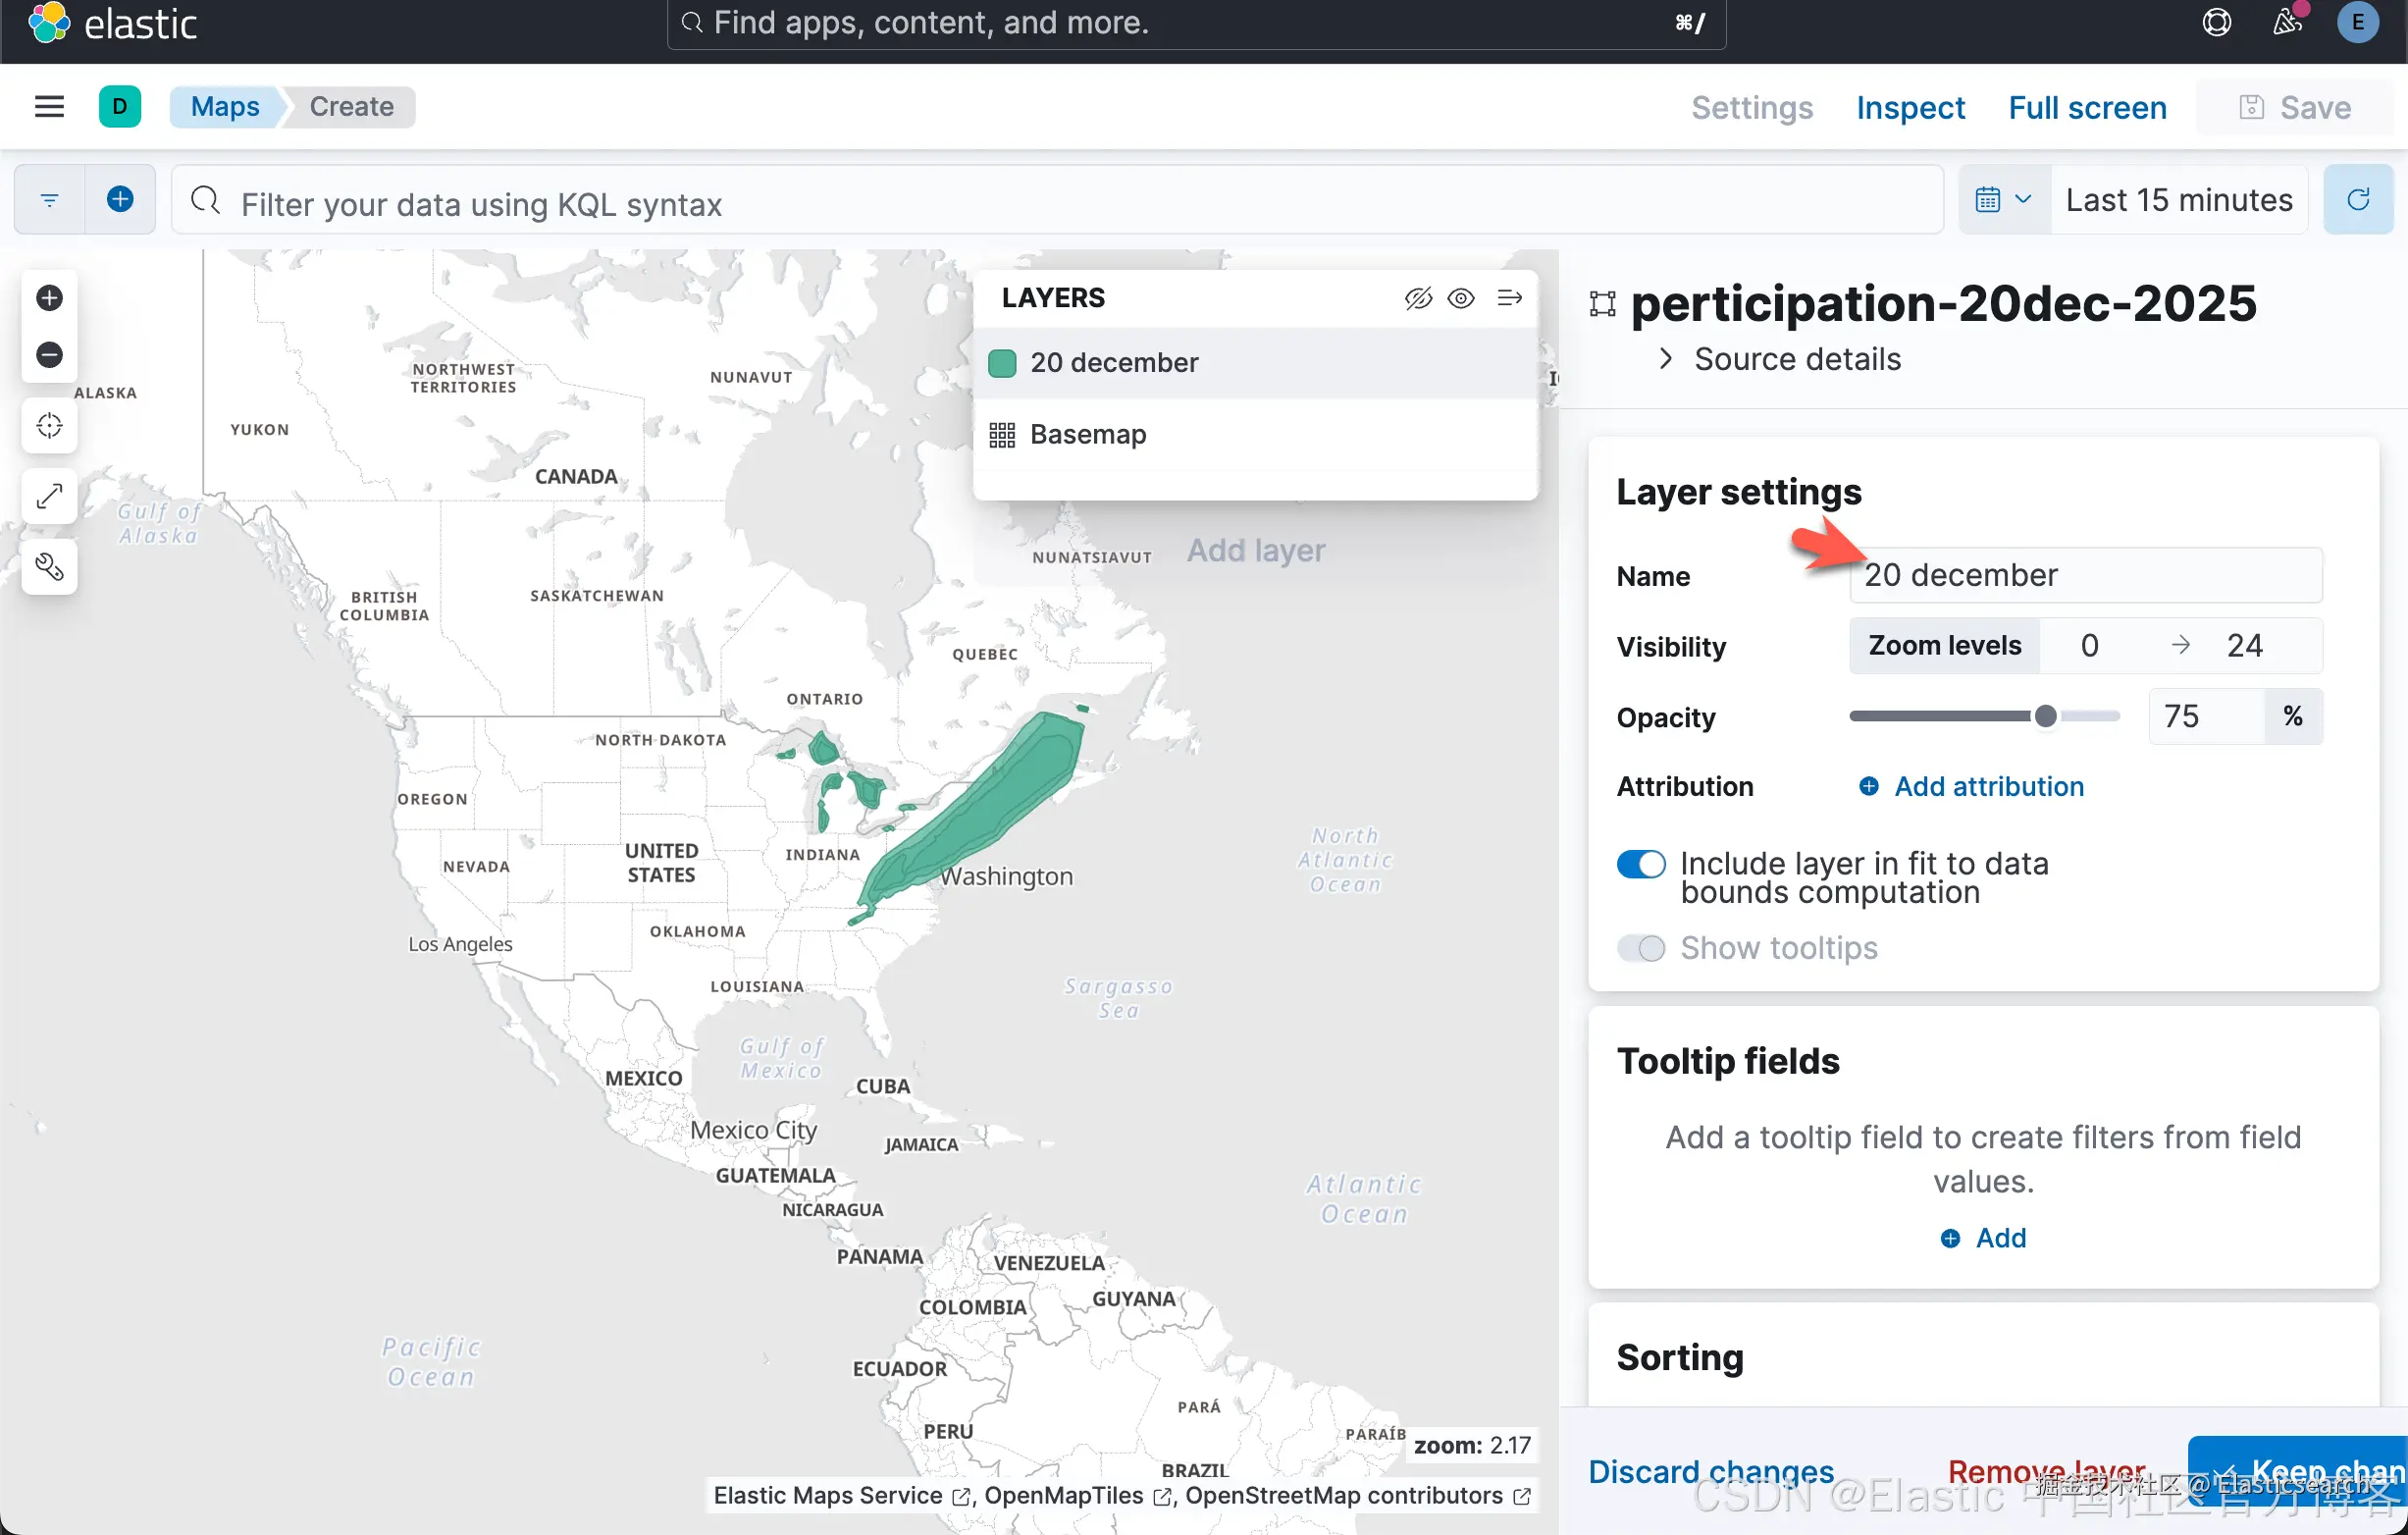Image resolution: width=2408 pixels, height=1535 pixels.
Task: Open the filter menu dropdown button
Action: [x=49, y=199]
